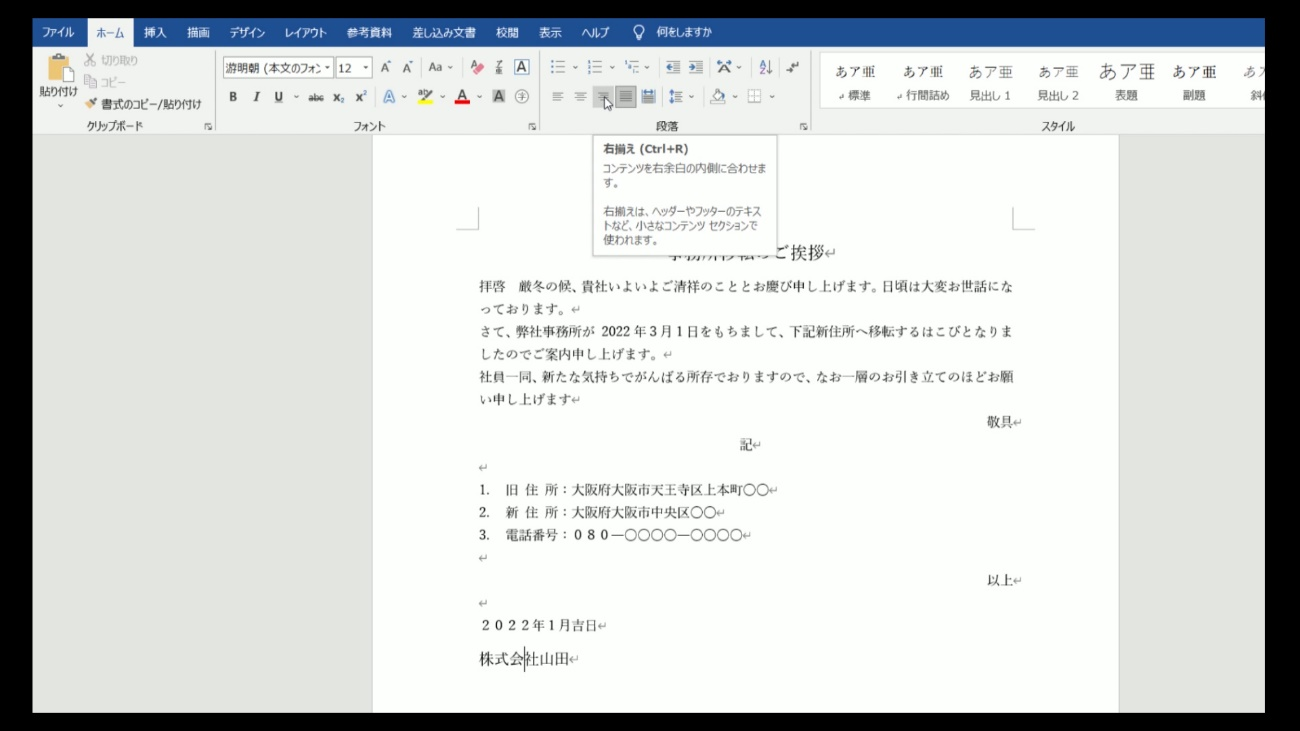Switch to the Draw (描画) tab
The width and height of the screenshot is (1300, 731).
coord(198,33)
